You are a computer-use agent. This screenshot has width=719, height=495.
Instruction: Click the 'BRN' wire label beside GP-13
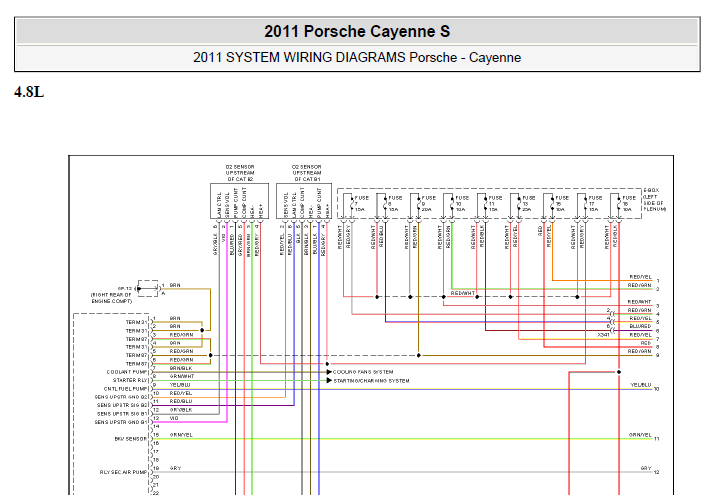tap(175, 285)
